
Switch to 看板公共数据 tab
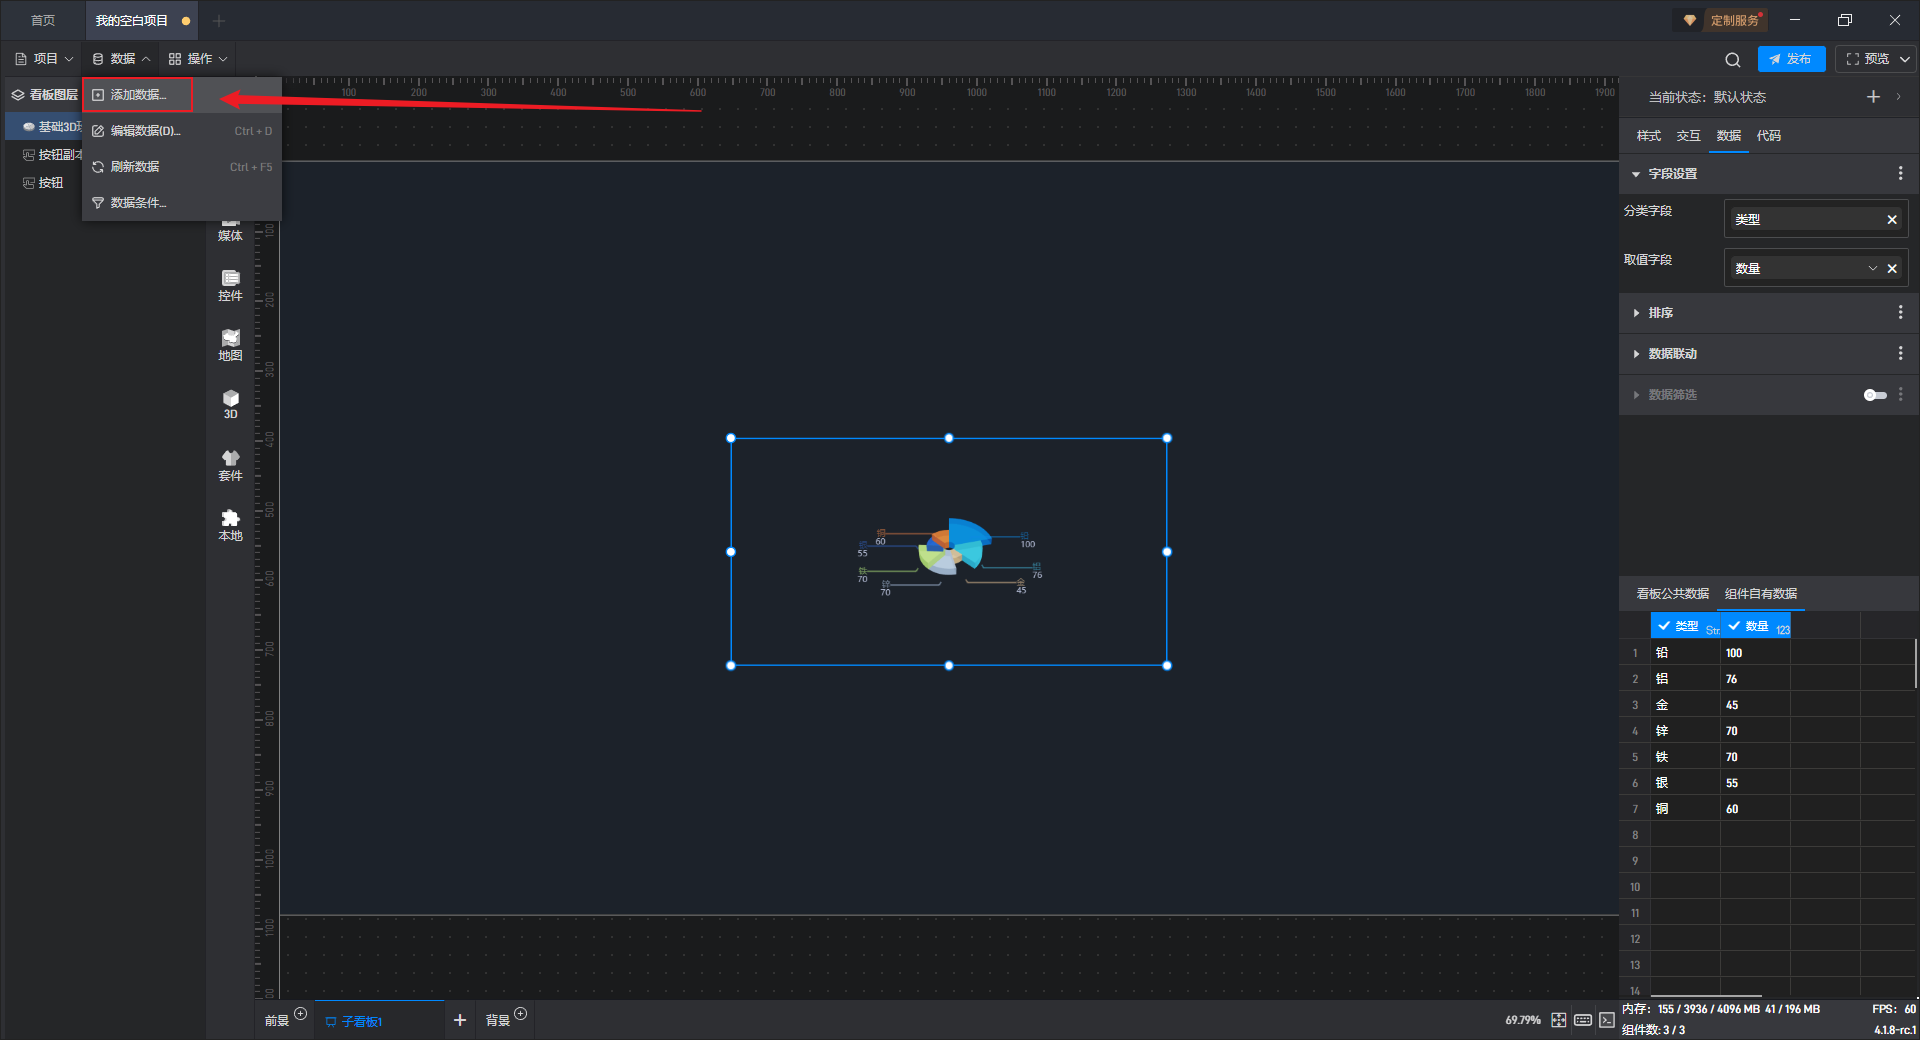point(1673,594)
